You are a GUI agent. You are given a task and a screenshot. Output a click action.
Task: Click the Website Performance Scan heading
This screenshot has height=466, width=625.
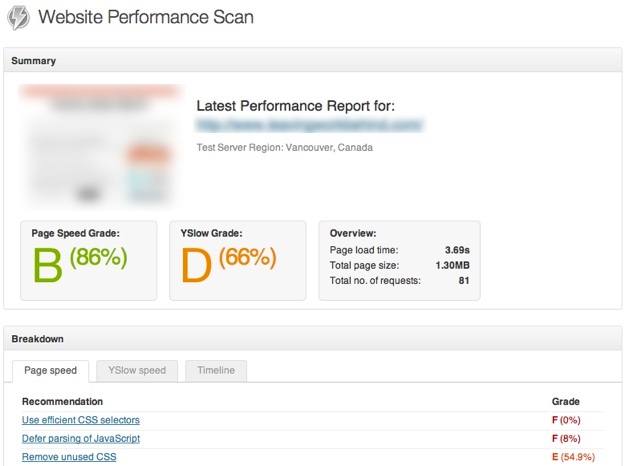coord(146,17)
